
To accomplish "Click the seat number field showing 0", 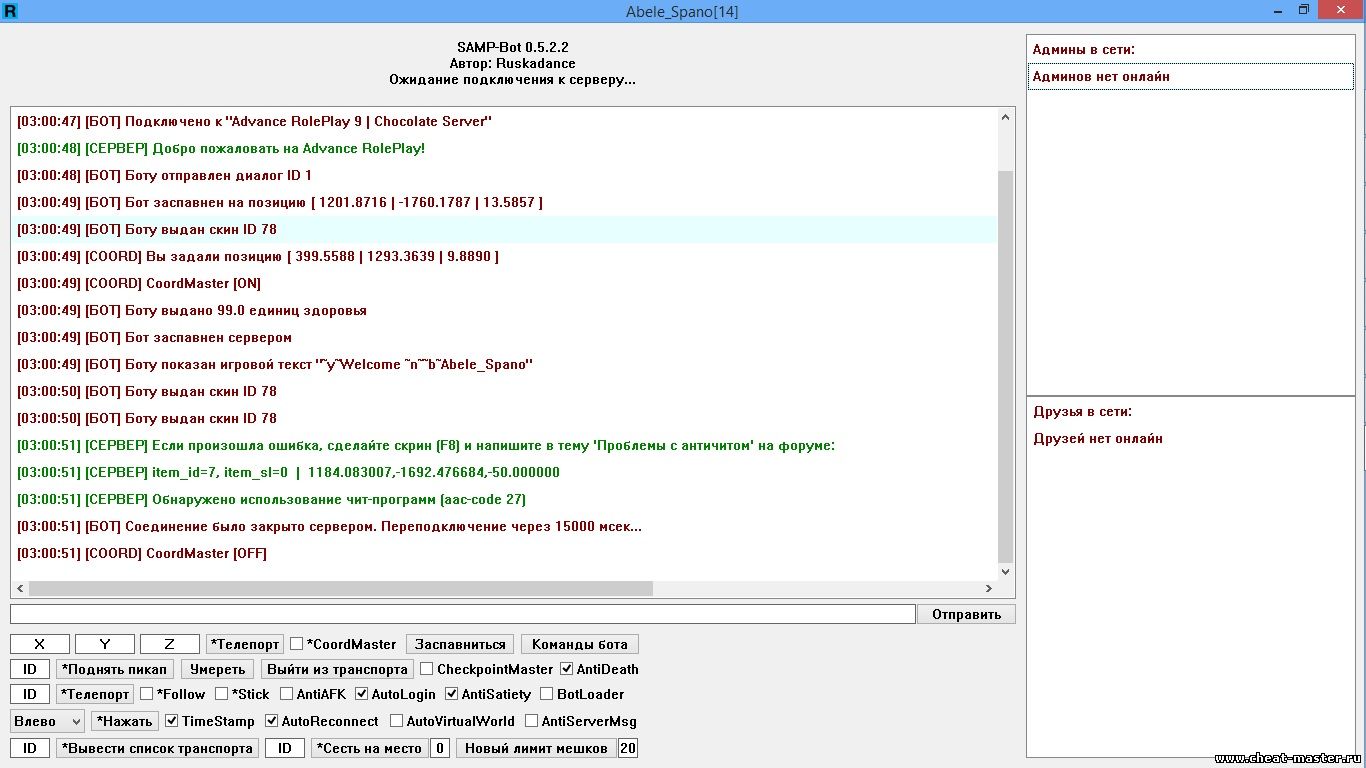I will tap(439, 748).
